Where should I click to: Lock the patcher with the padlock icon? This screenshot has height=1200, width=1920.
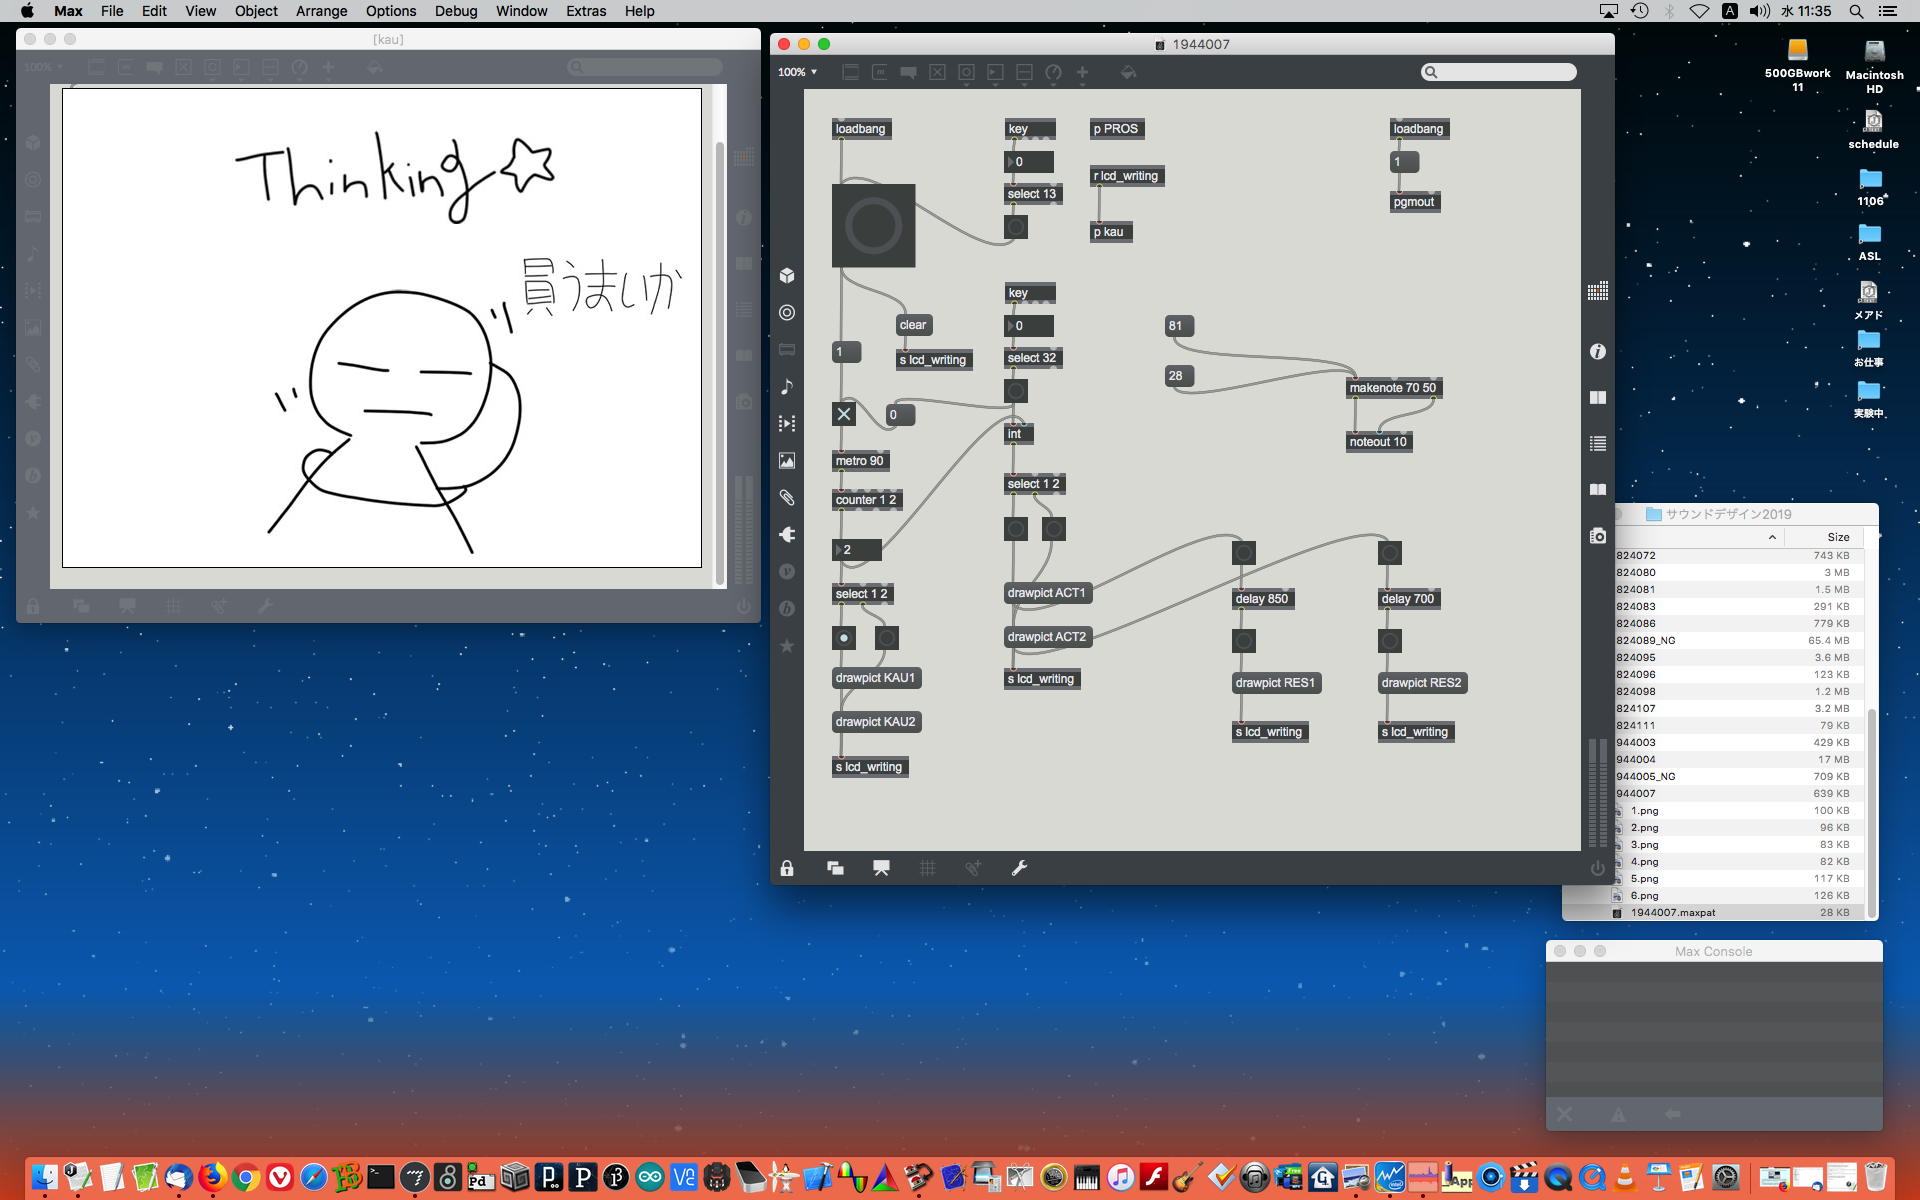(x=787, y=868)
